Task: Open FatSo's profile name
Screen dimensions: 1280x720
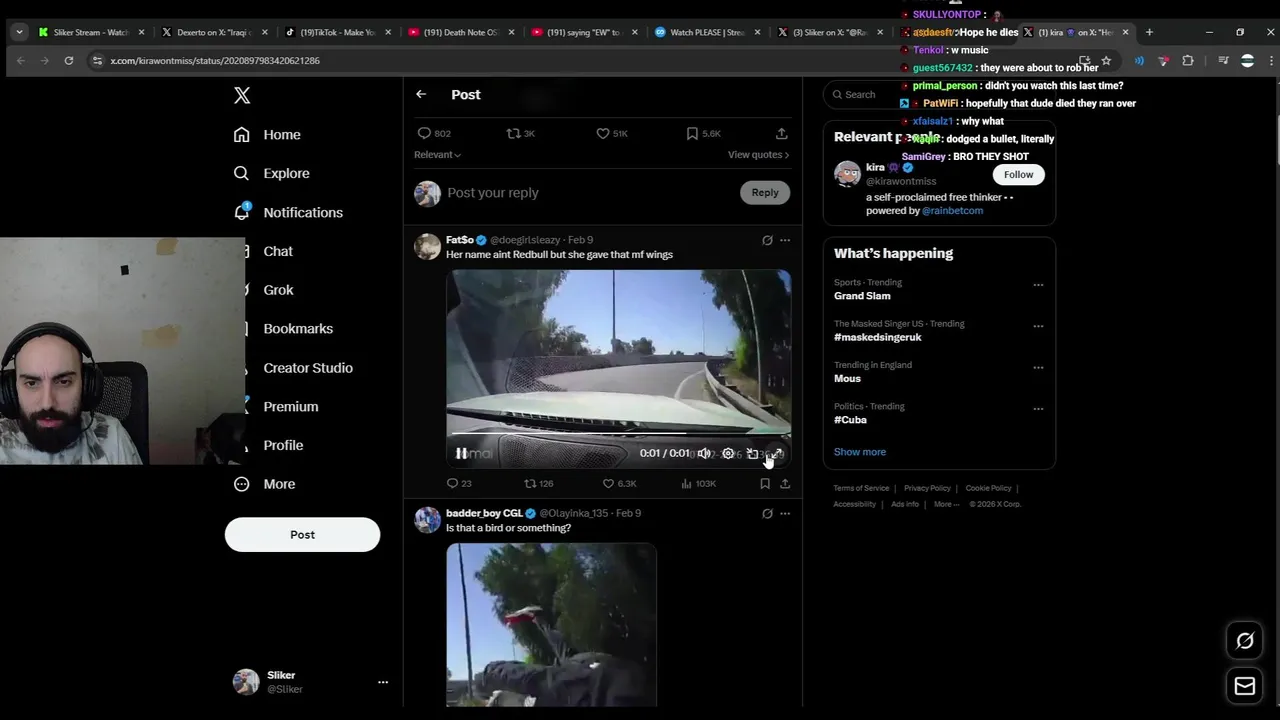Action: point(460,240)
